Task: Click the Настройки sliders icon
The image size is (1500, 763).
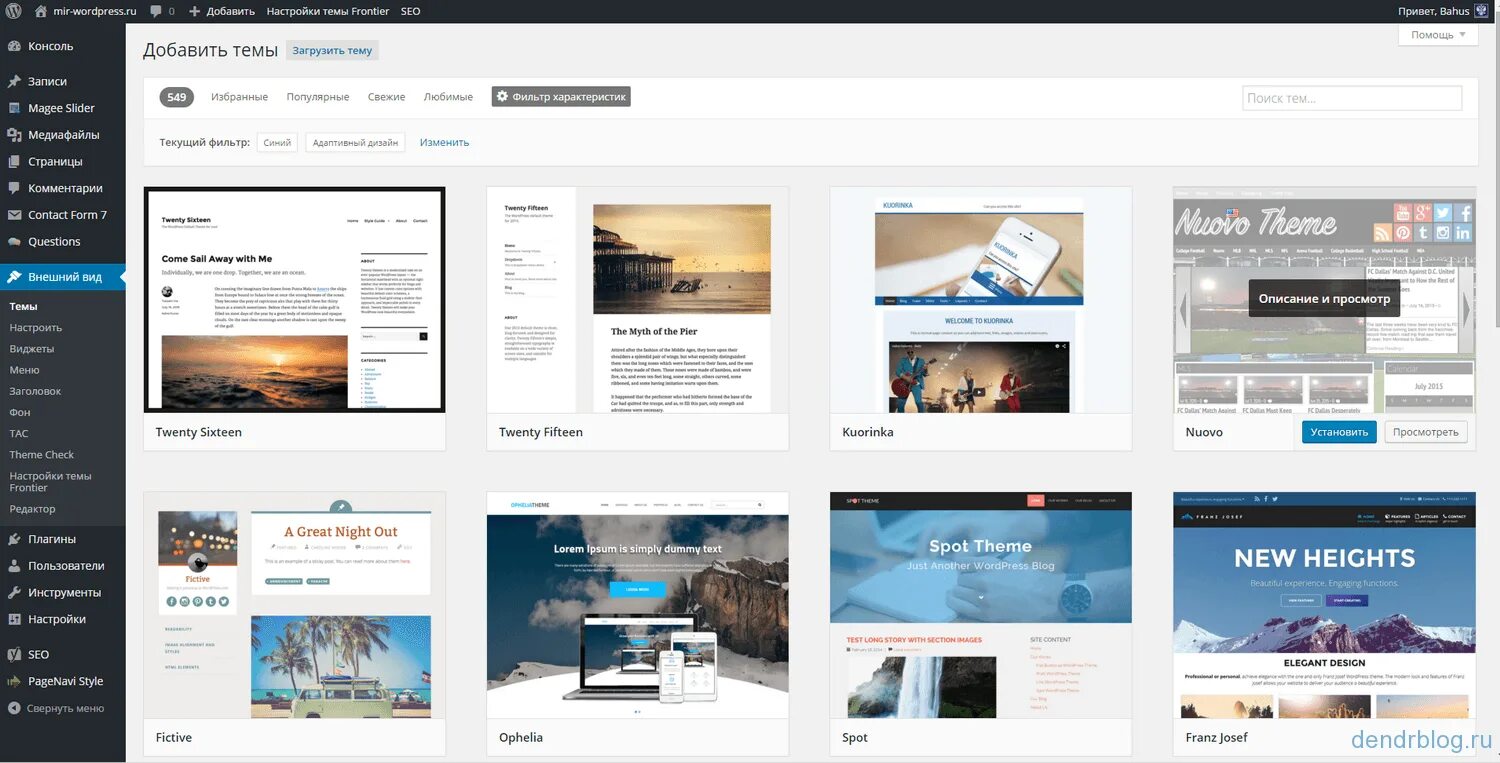Action: (x=14, y=619)
